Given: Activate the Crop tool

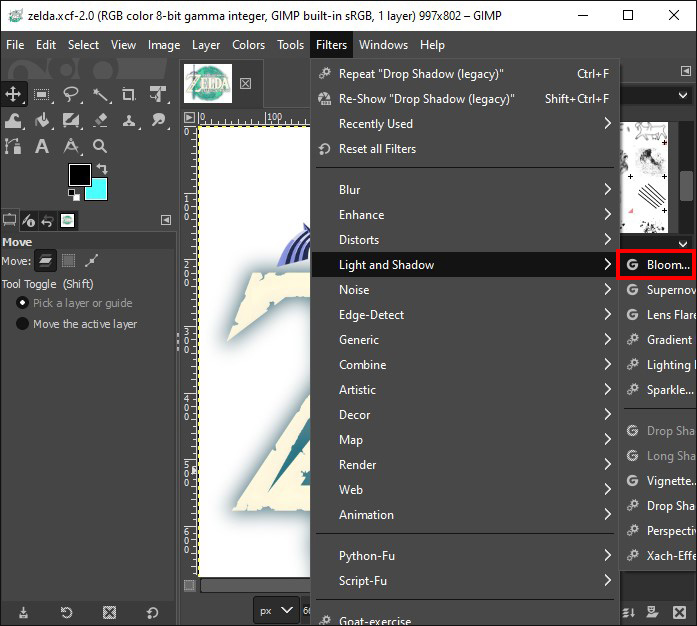Looking at the screenshot, I should click(x=129, y=95).
